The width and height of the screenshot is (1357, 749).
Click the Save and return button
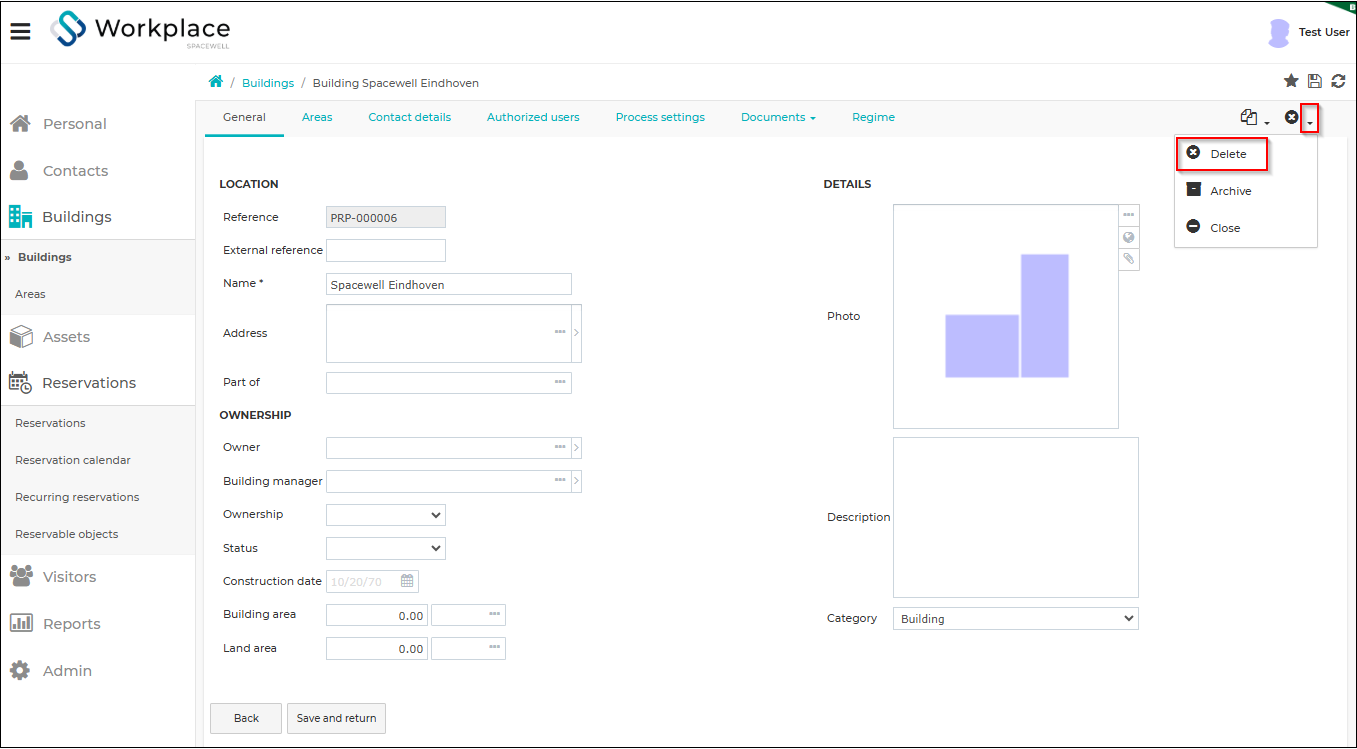coord(336,718)
